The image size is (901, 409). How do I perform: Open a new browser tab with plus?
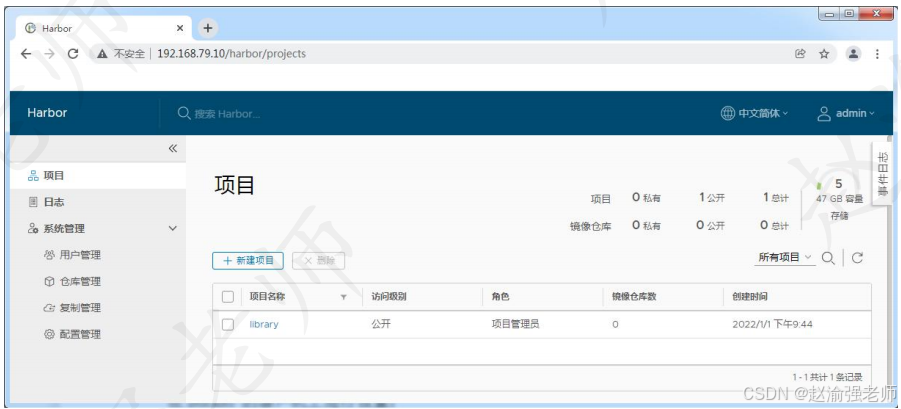click(x=208, y=28)
